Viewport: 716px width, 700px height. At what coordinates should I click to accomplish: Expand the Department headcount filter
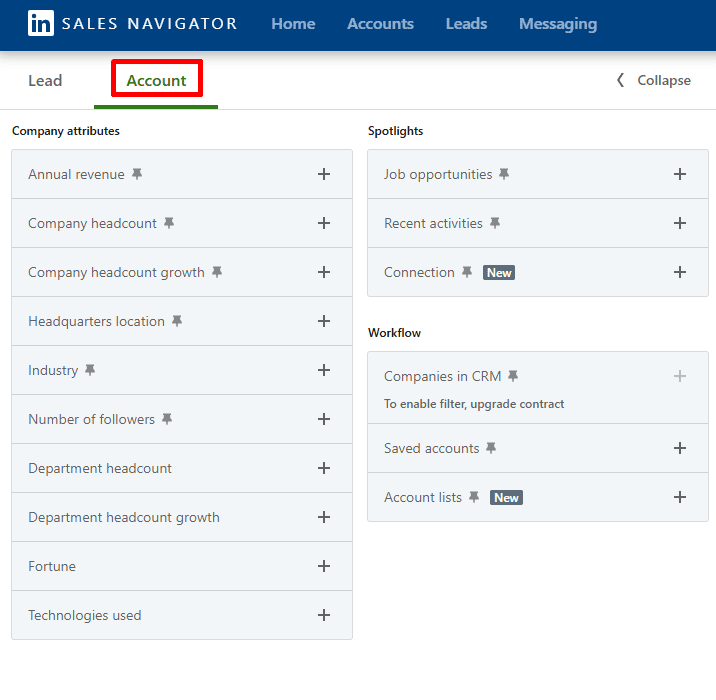click(323, 468)
